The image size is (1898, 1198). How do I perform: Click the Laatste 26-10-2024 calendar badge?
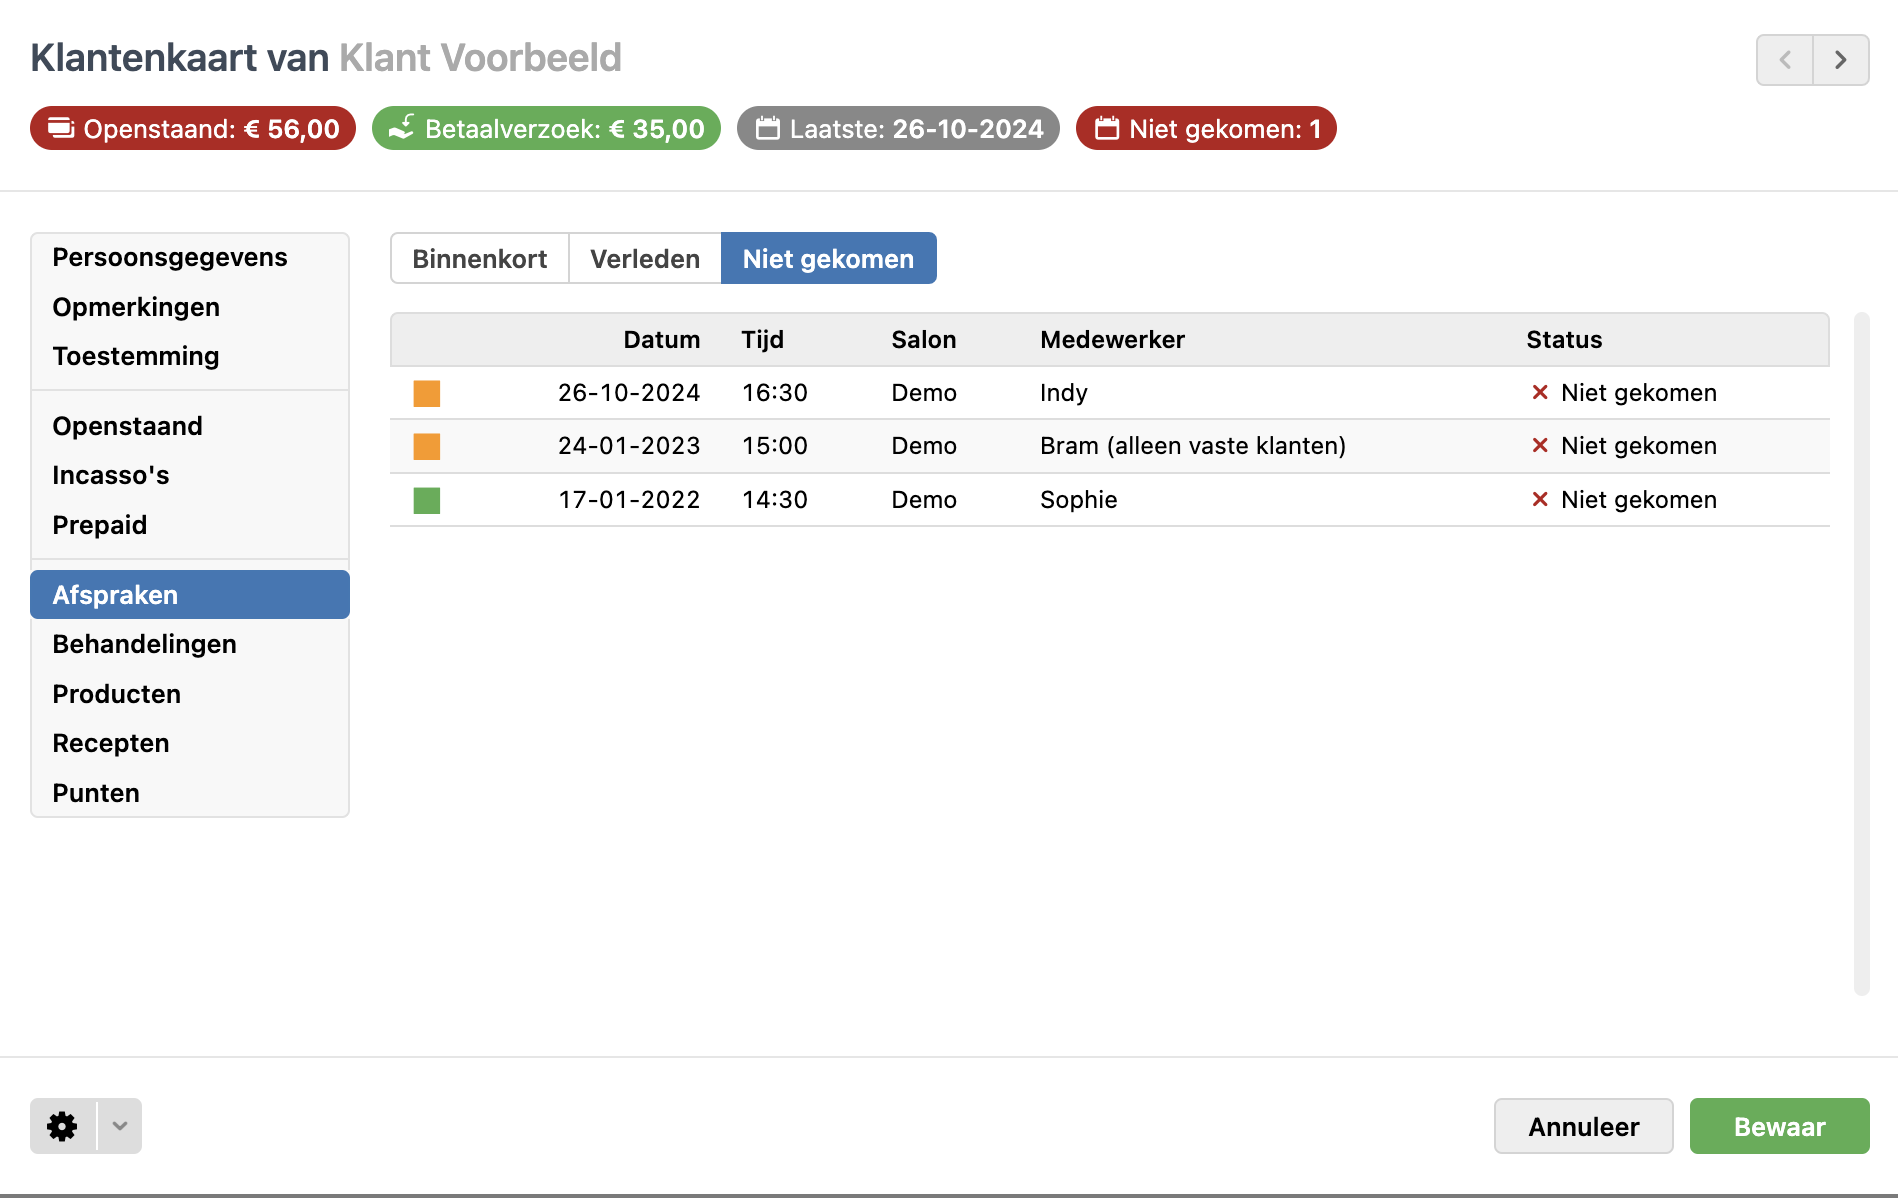[x=898, y=129]
